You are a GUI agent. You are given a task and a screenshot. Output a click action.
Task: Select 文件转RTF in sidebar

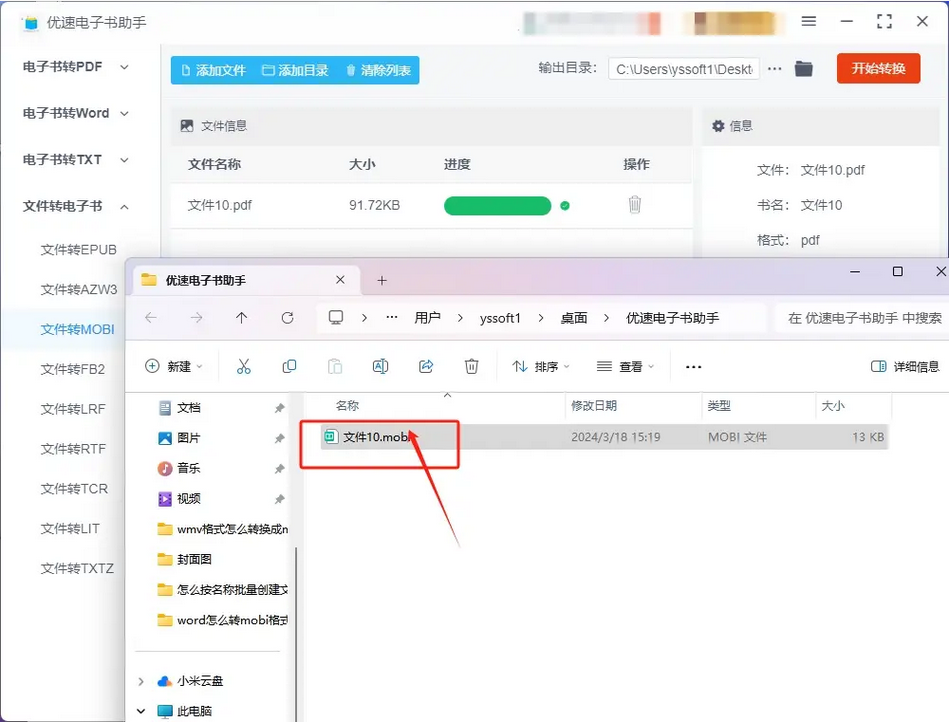[x=73, y=449]
